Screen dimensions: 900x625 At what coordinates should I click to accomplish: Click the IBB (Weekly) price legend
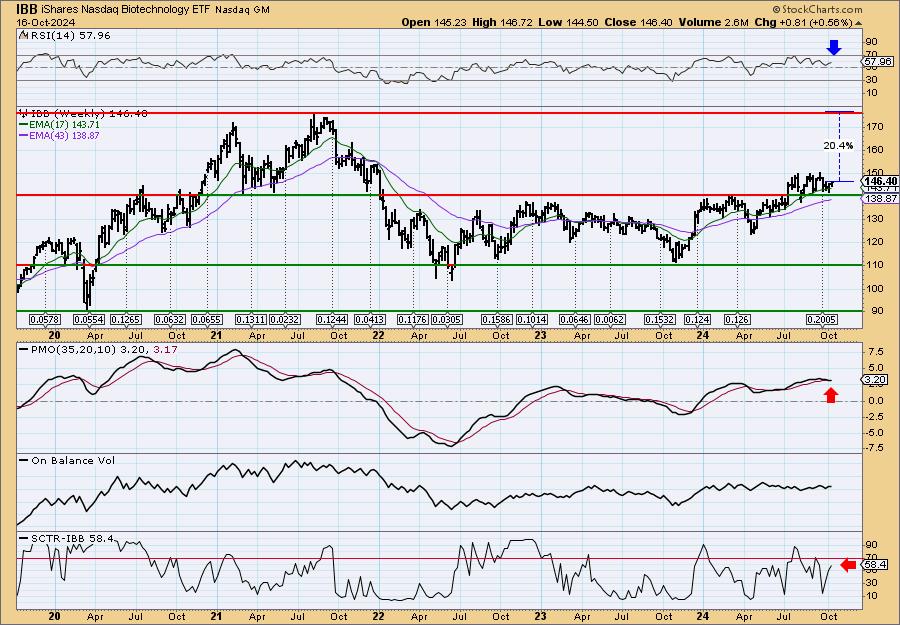(84, 114)
